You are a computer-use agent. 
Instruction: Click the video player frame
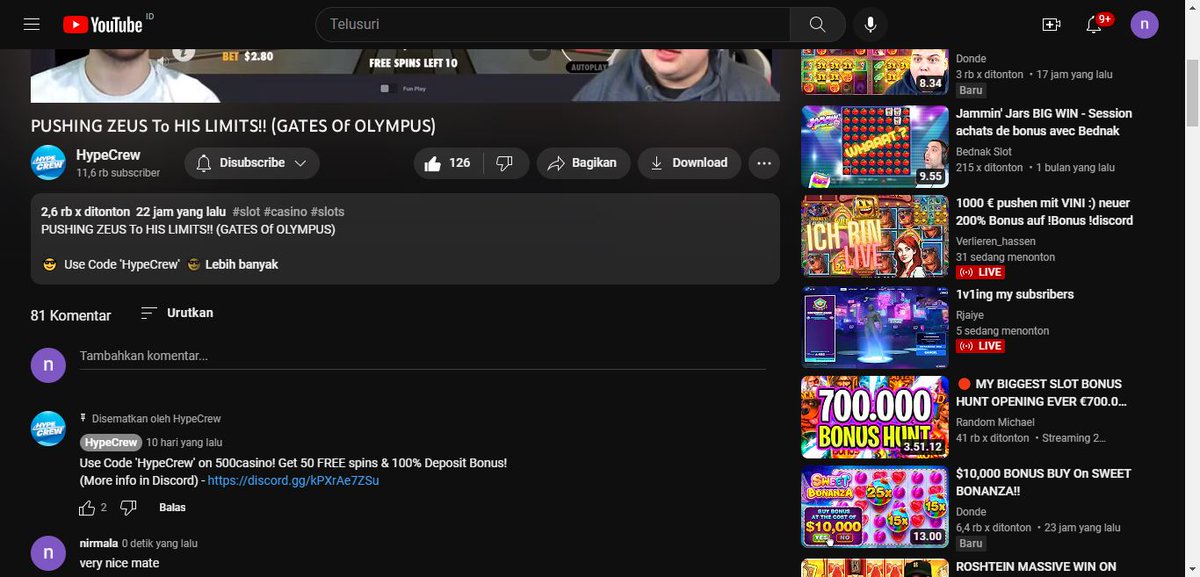point(405,75)
